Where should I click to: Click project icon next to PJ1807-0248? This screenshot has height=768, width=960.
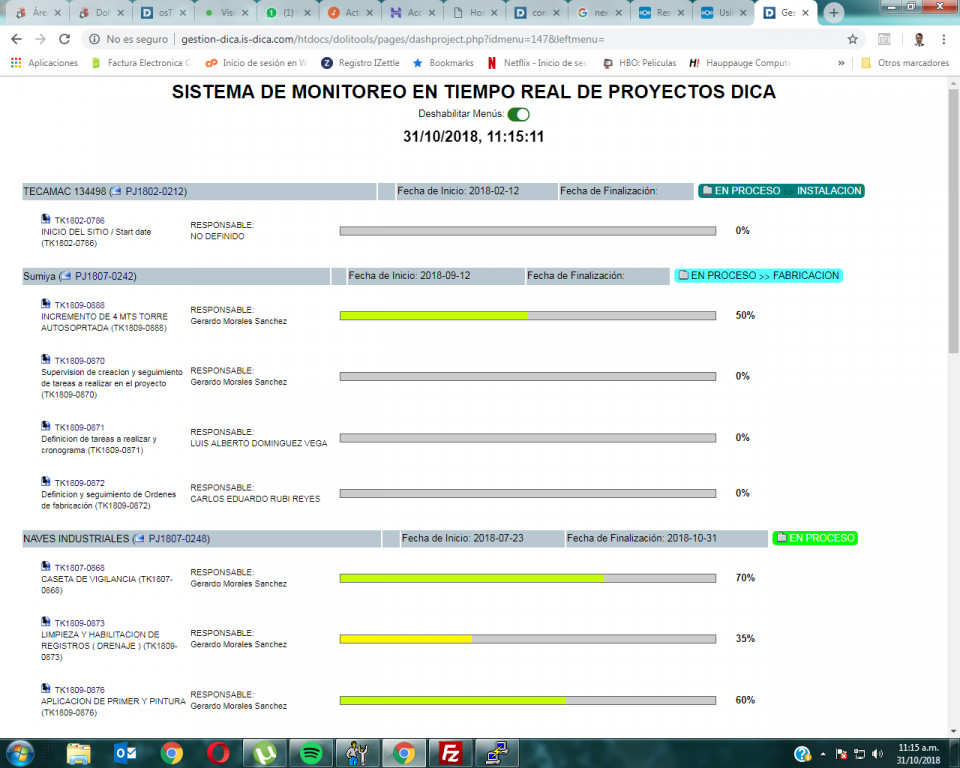pyautogui.click(x=140, y=538)
